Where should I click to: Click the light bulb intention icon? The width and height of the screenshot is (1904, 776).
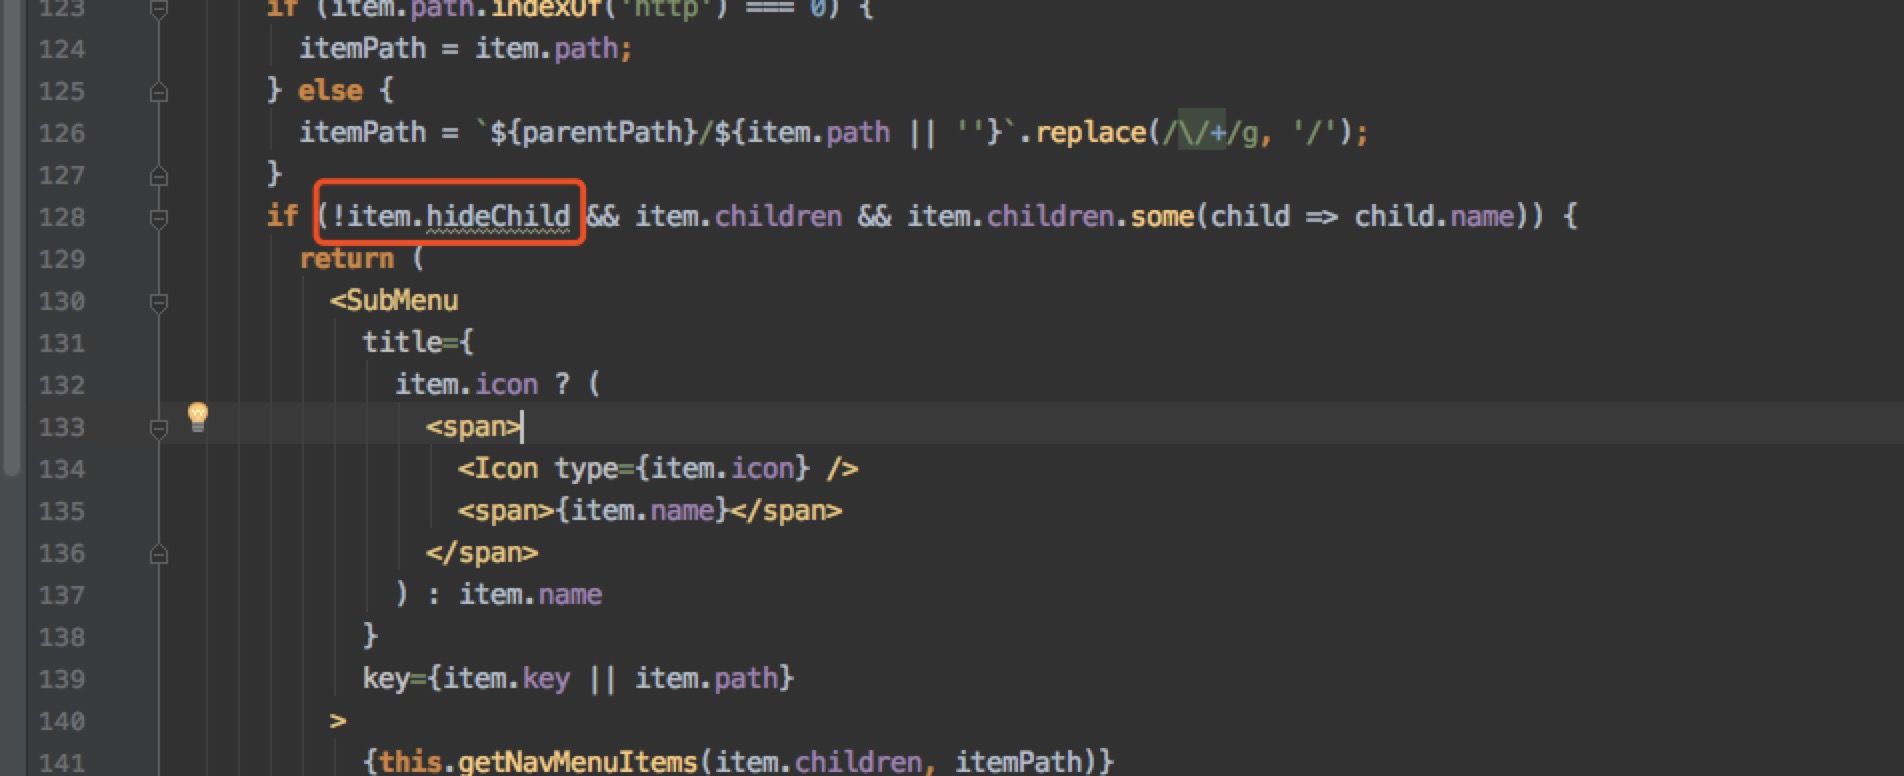(198, 417)
